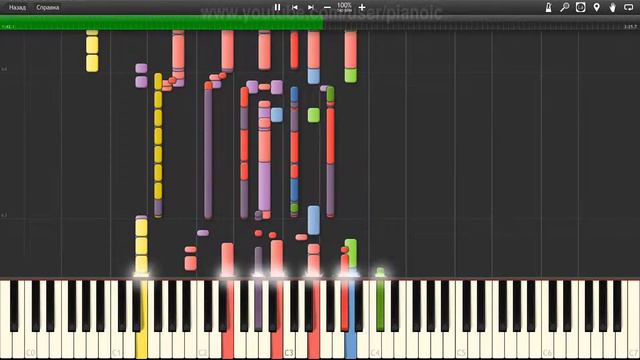Screen dimensions: 640x360
Task: Jump to unplayed part of progress bar
Action: [482, 23]
